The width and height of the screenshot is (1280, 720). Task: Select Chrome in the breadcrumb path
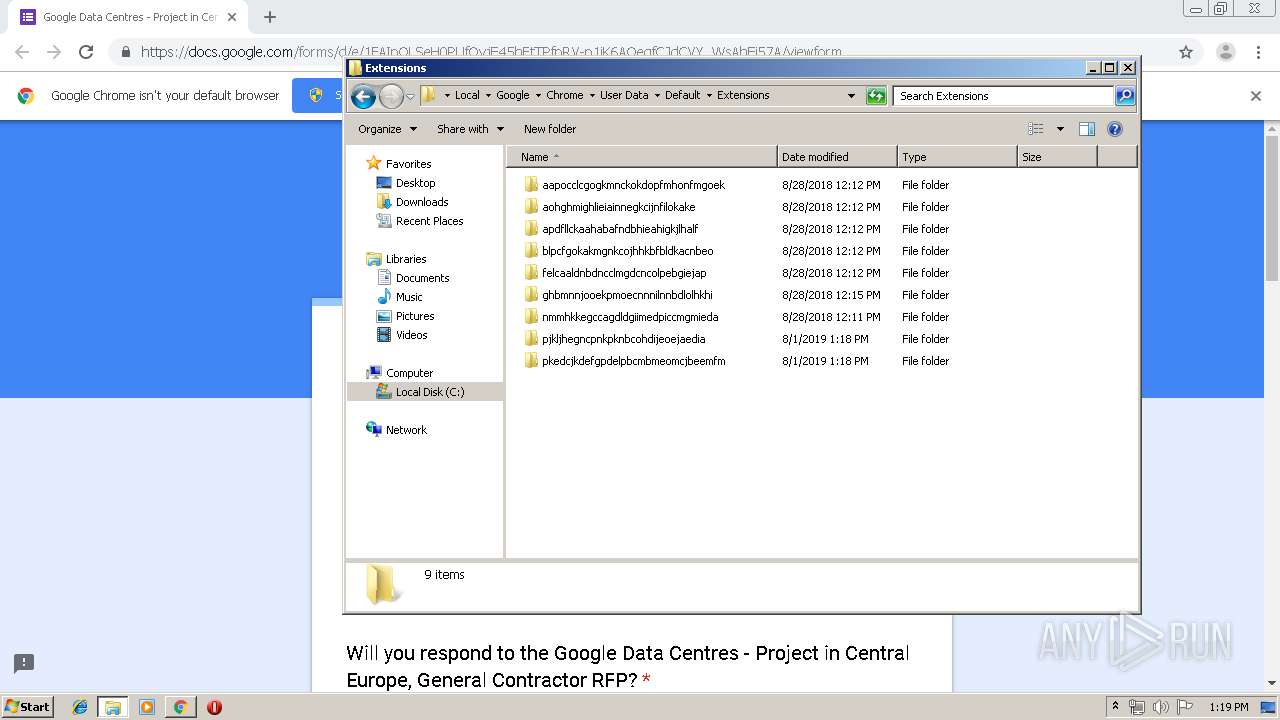click(x=564, y=95)
